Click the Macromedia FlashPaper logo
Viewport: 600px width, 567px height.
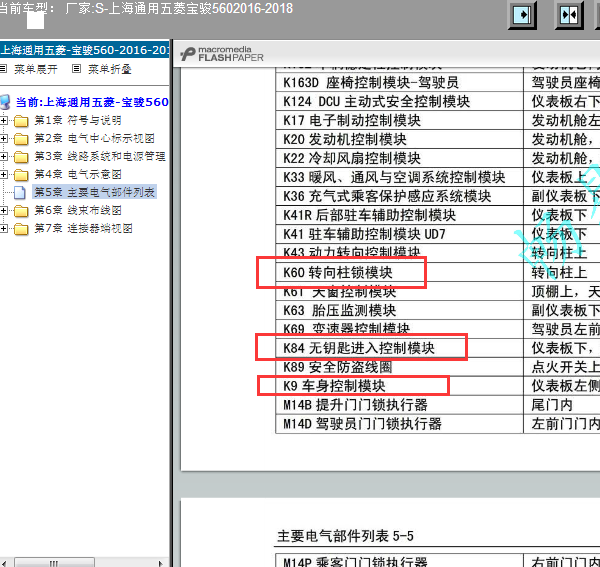tap(222, 54)
